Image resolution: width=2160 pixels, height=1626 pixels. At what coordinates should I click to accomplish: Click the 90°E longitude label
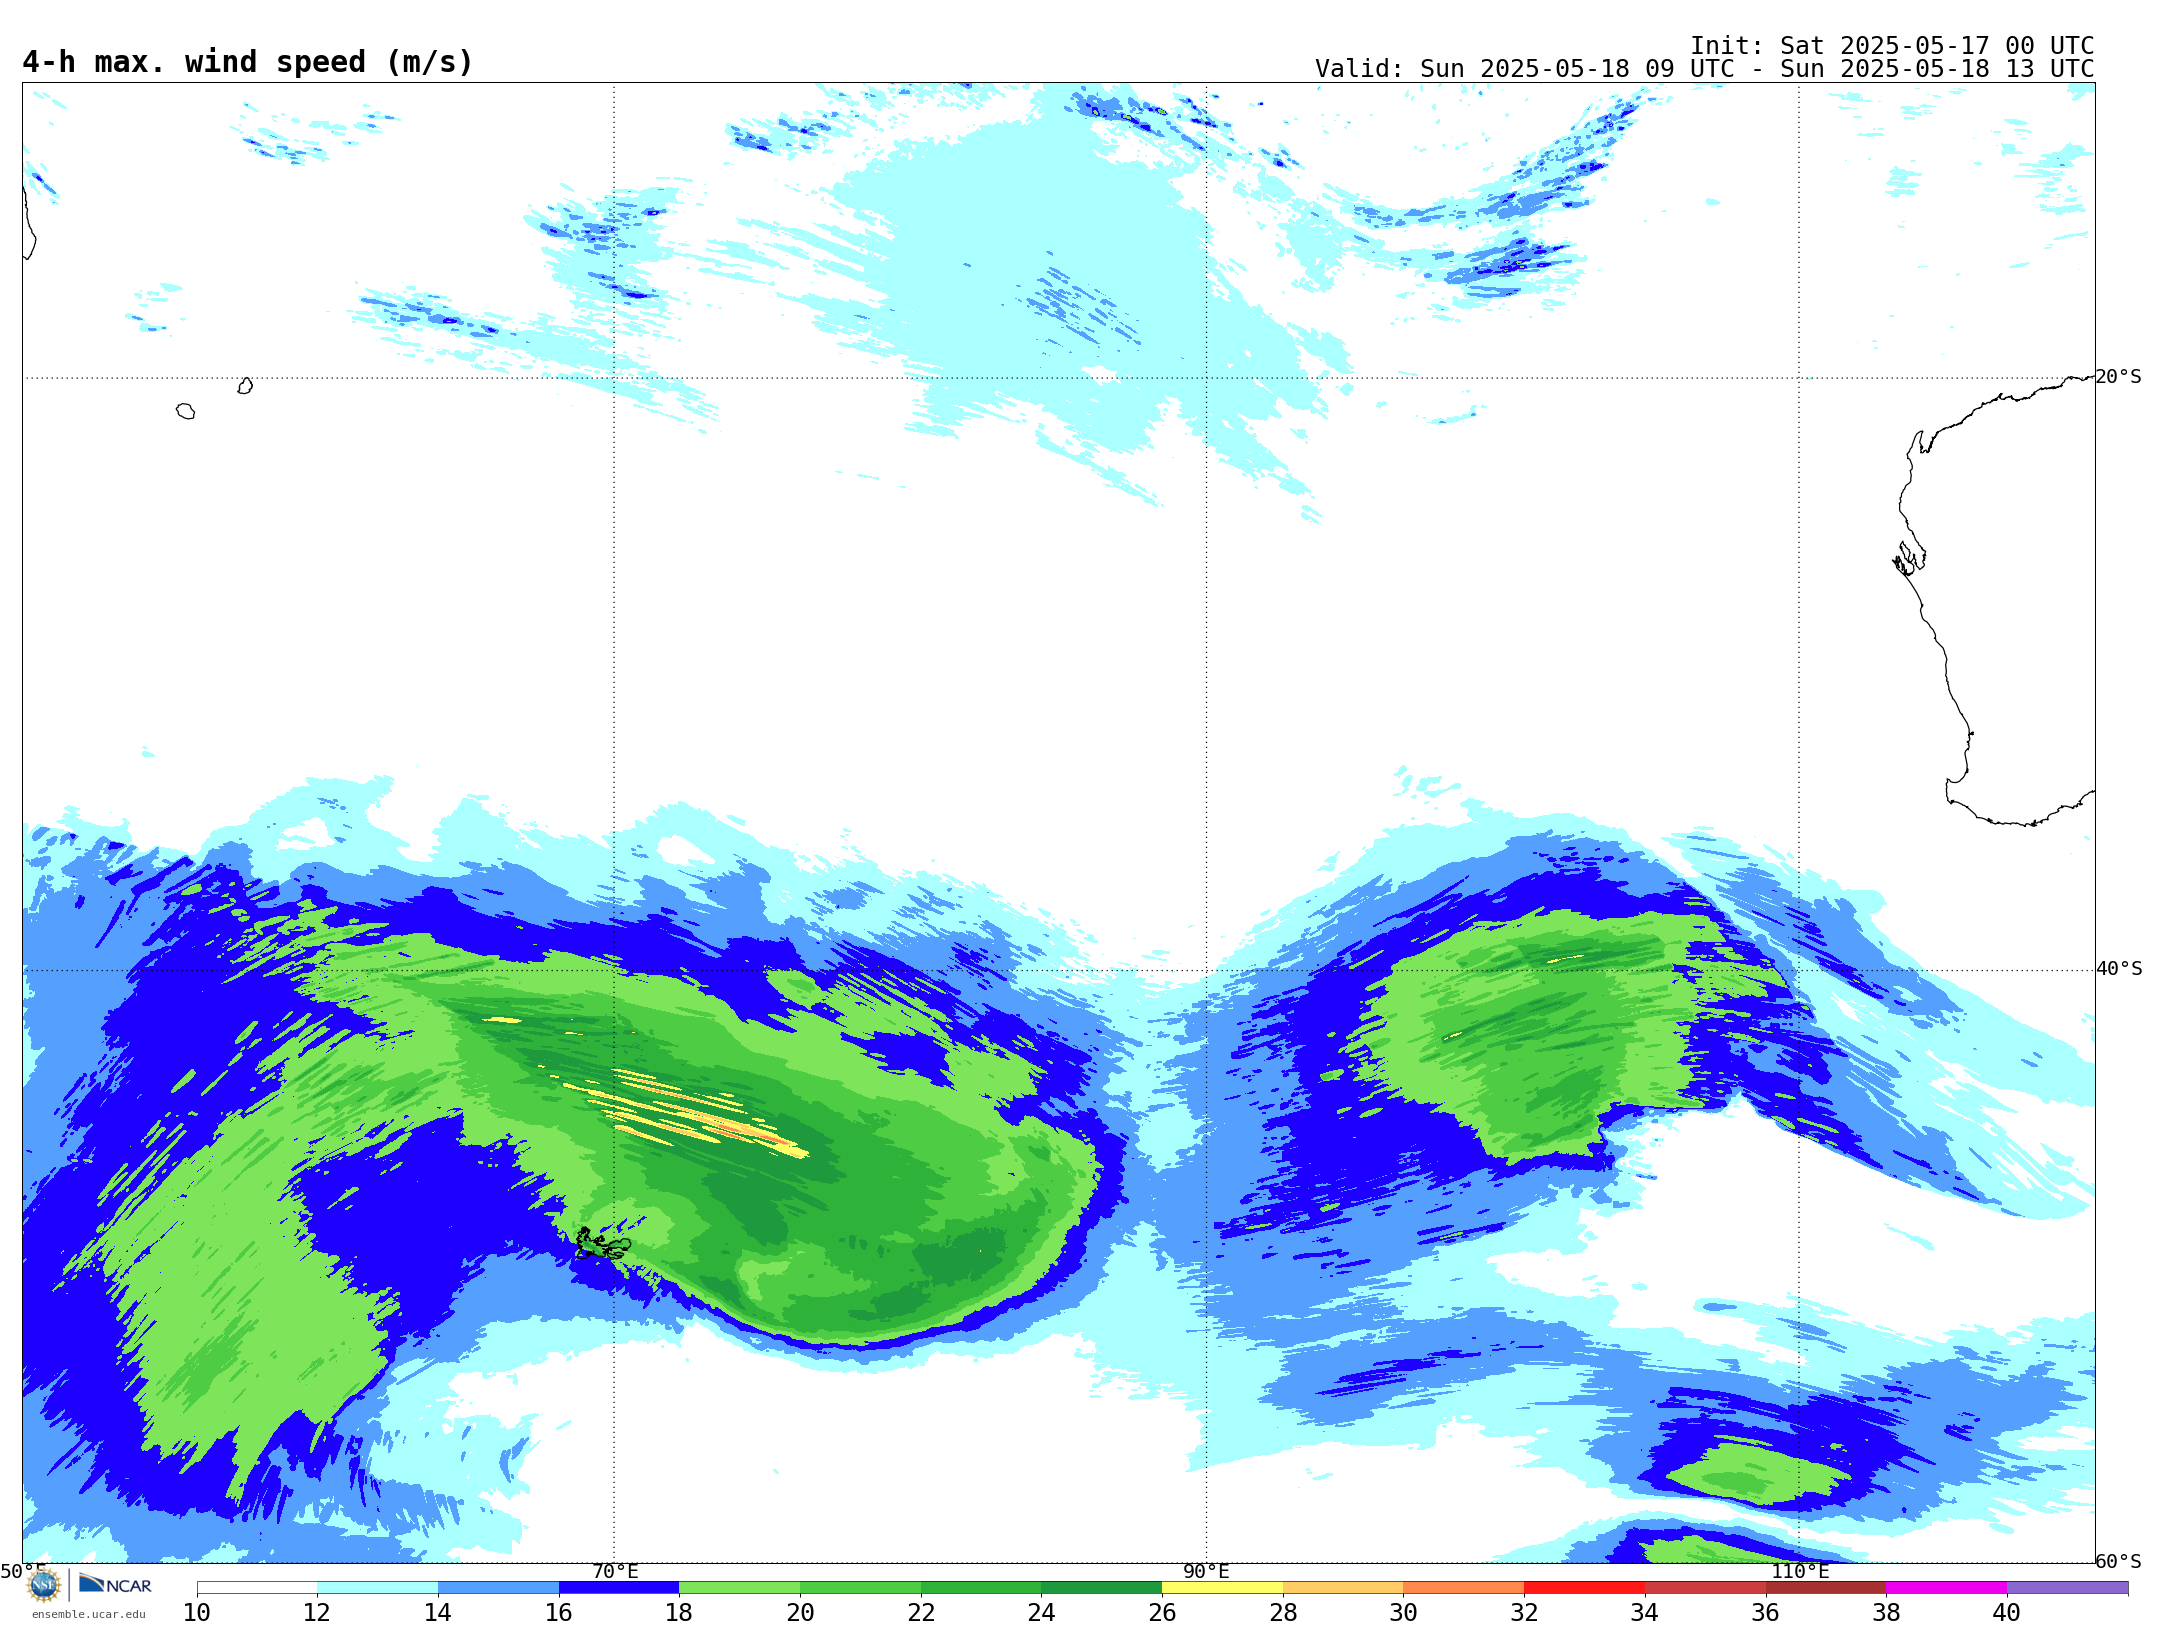point(1206,1571)
